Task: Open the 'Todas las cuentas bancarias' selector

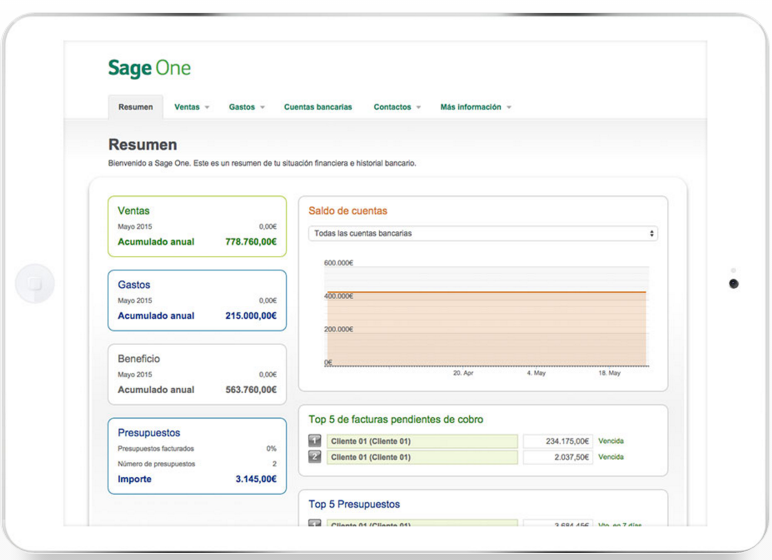Action: [x=483, y=233]
